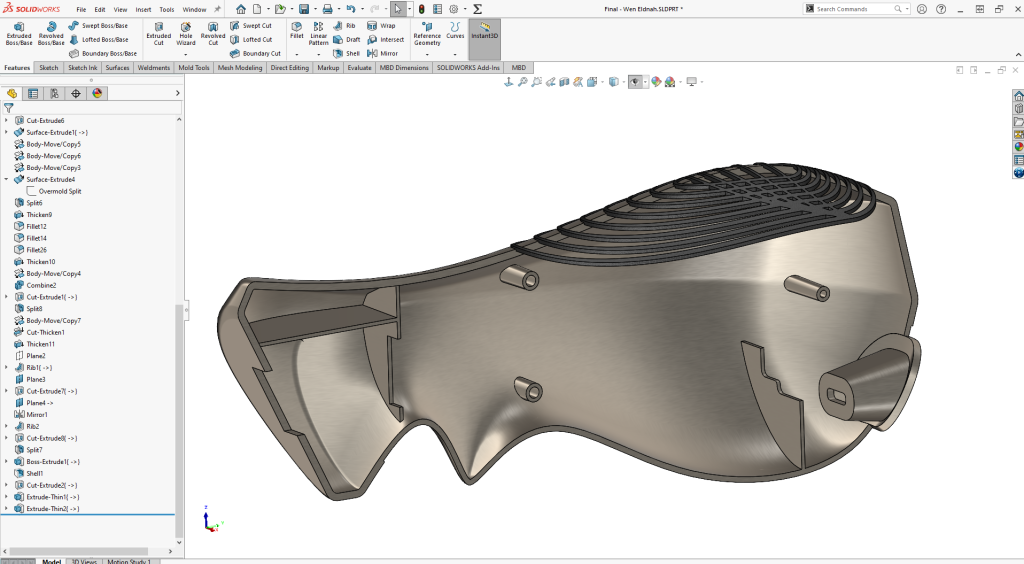
Task: Open the DisplayManager panel tab
Action: pos(97,93)
